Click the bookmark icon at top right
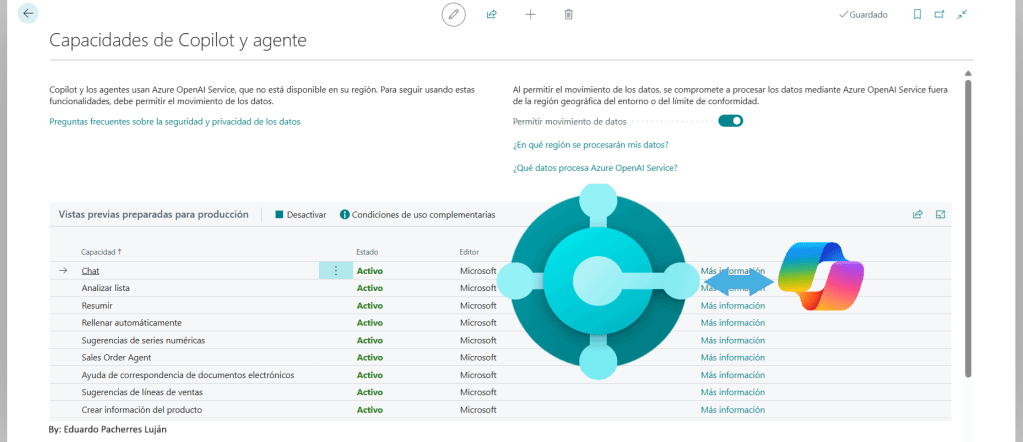This screenshot has height=442, width=1023. [917, 14]
